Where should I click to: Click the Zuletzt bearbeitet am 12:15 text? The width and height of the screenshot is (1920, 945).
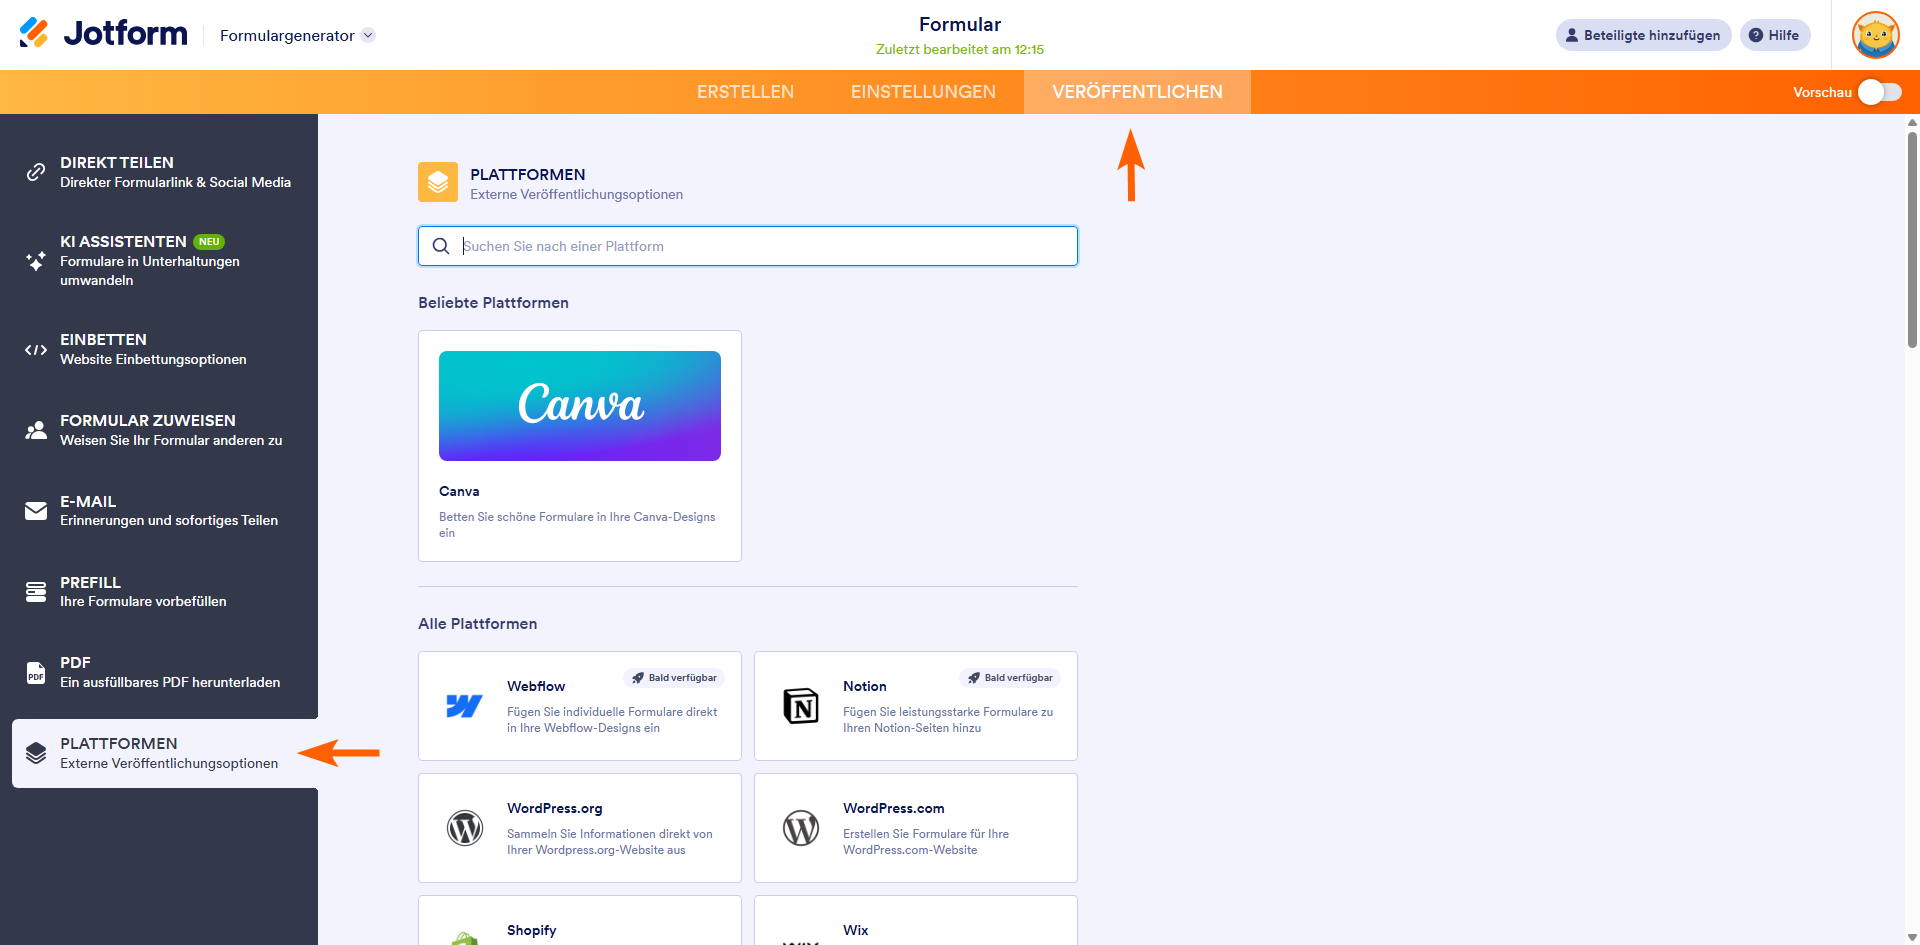point(960,49)
